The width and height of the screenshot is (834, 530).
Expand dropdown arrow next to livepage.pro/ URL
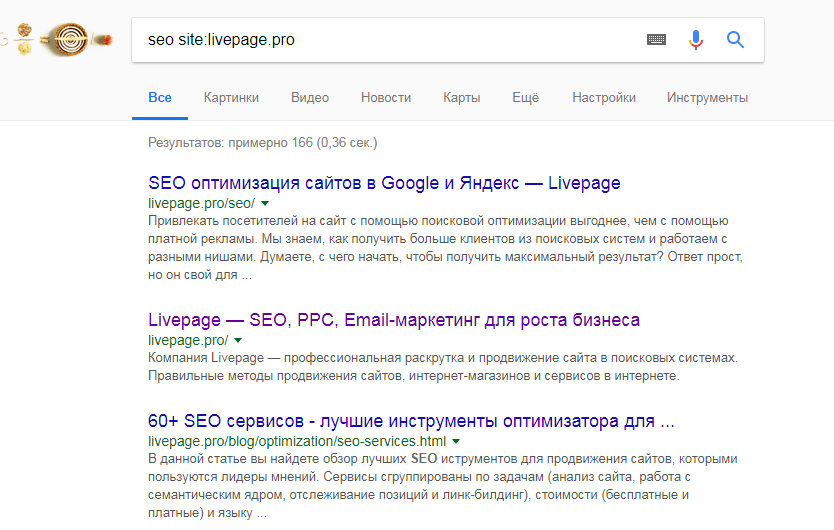(x=238, y=340)
